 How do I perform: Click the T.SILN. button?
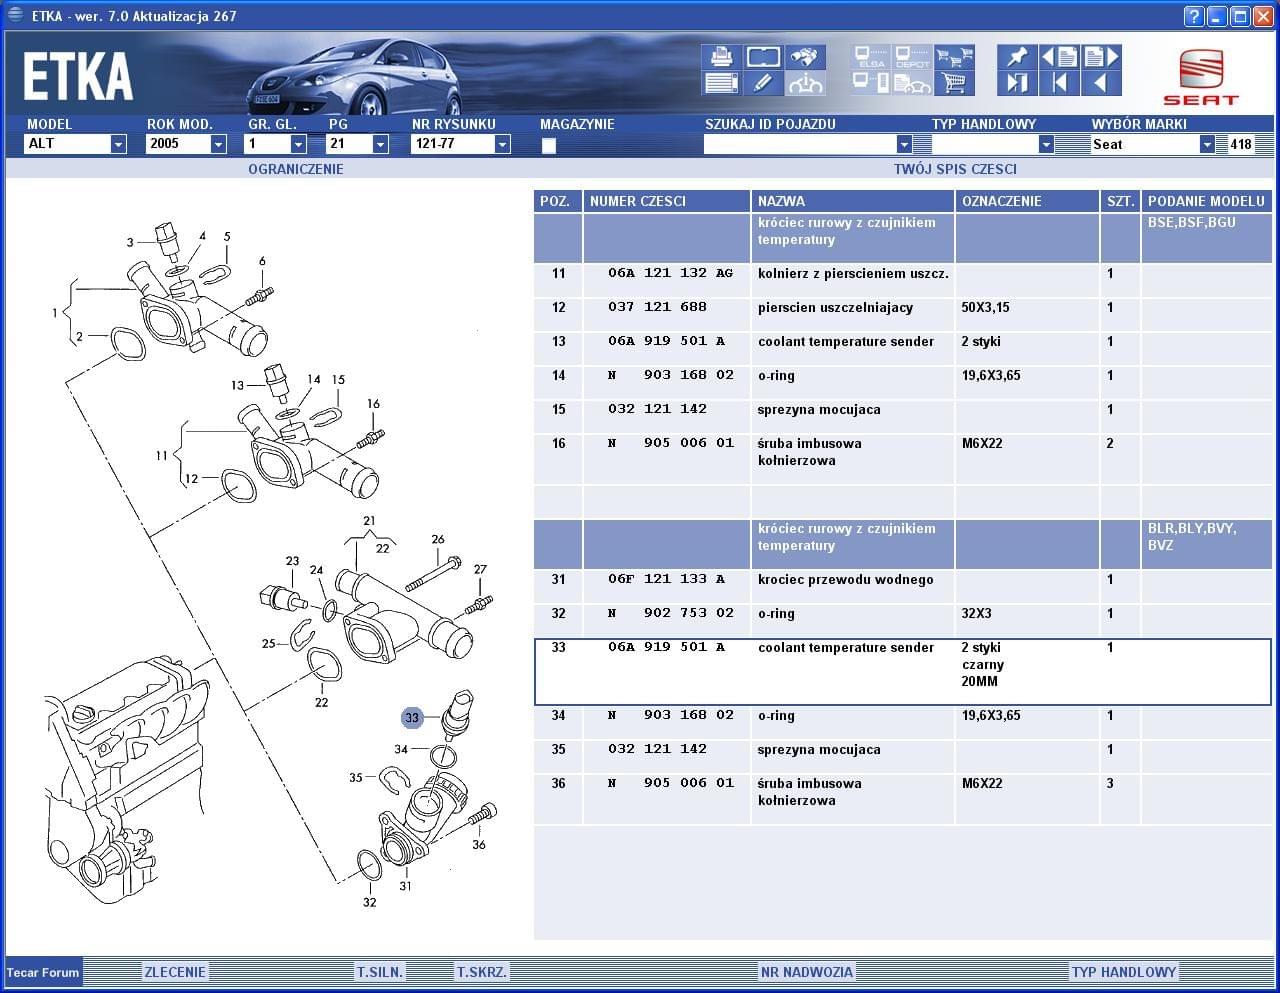pyautogui.click(x=380, y=972)
